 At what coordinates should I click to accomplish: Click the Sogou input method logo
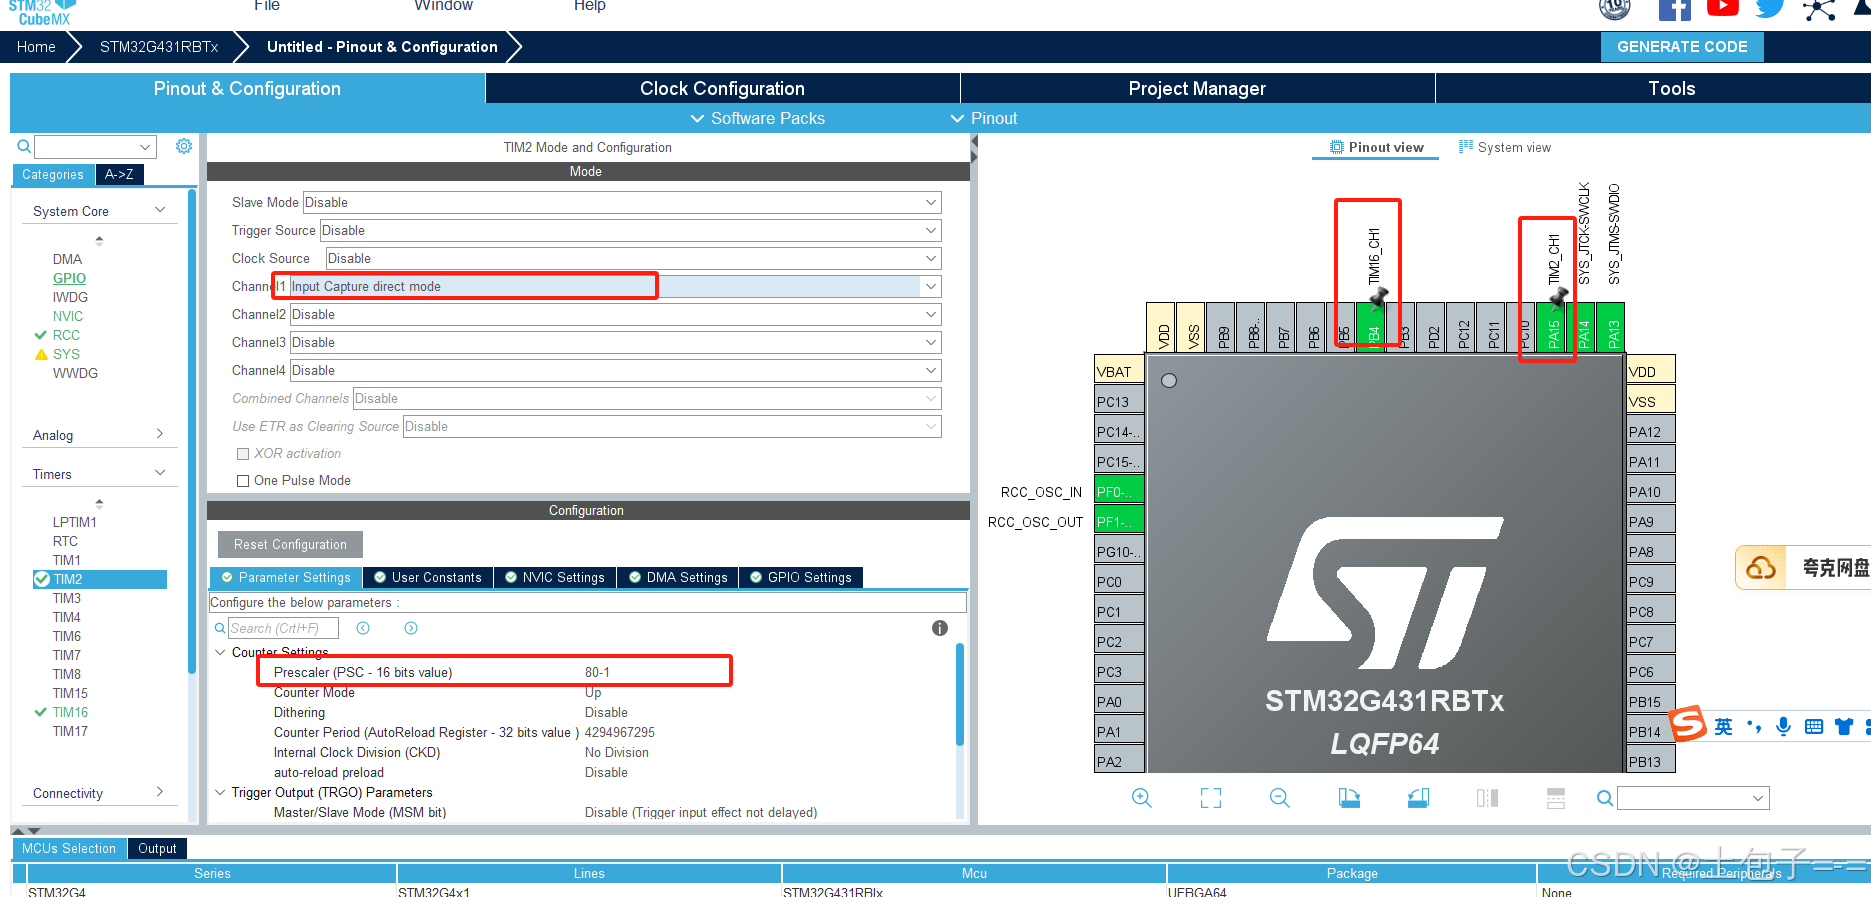[x=1688, y=724]
